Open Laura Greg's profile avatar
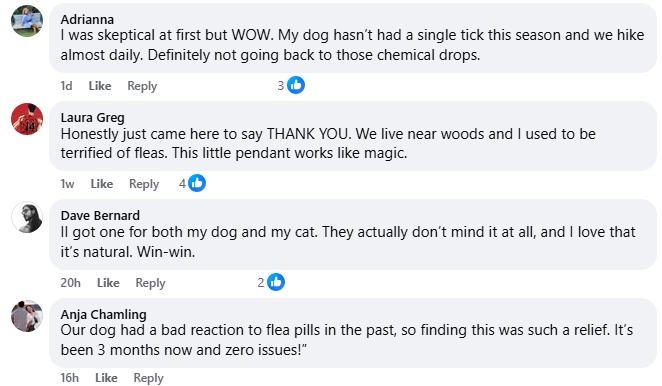This screenshot has height=386, width=662. (x=27, y=119)
